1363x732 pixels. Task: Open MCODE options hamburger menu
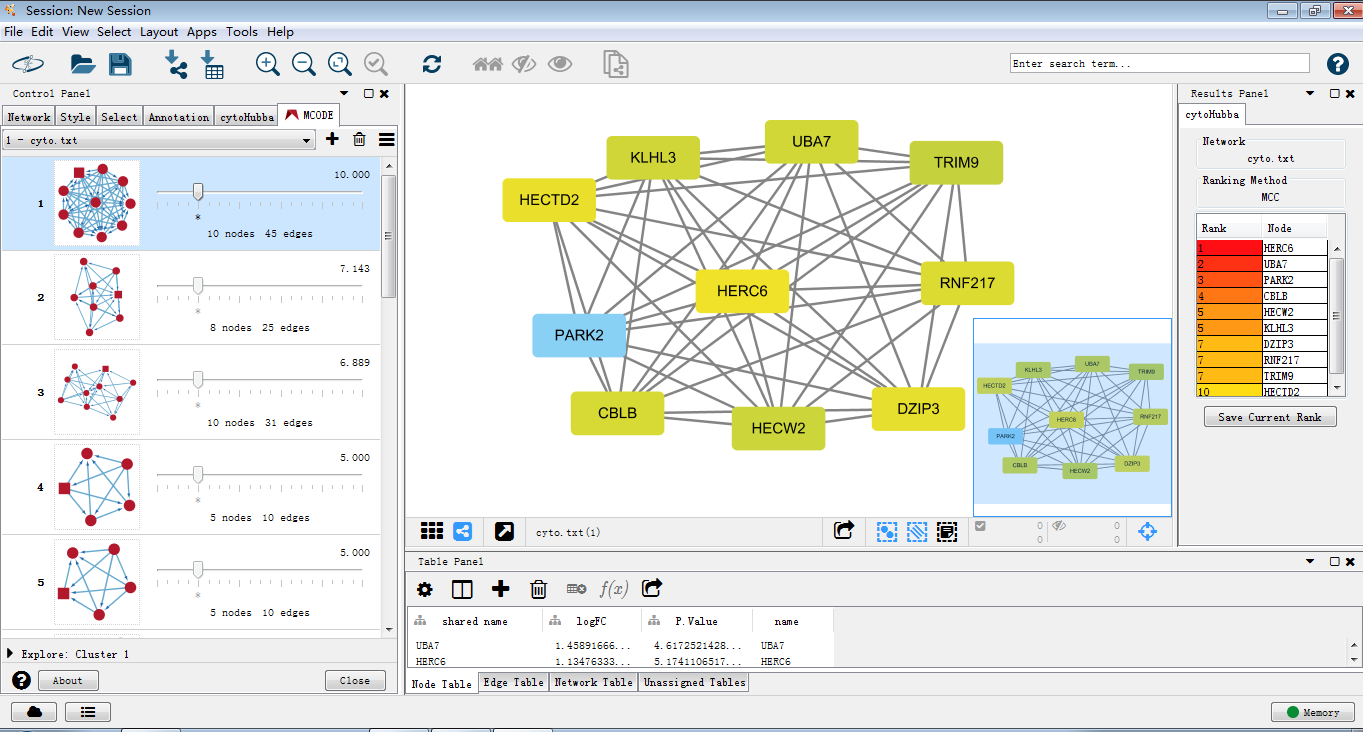point(386,140)
